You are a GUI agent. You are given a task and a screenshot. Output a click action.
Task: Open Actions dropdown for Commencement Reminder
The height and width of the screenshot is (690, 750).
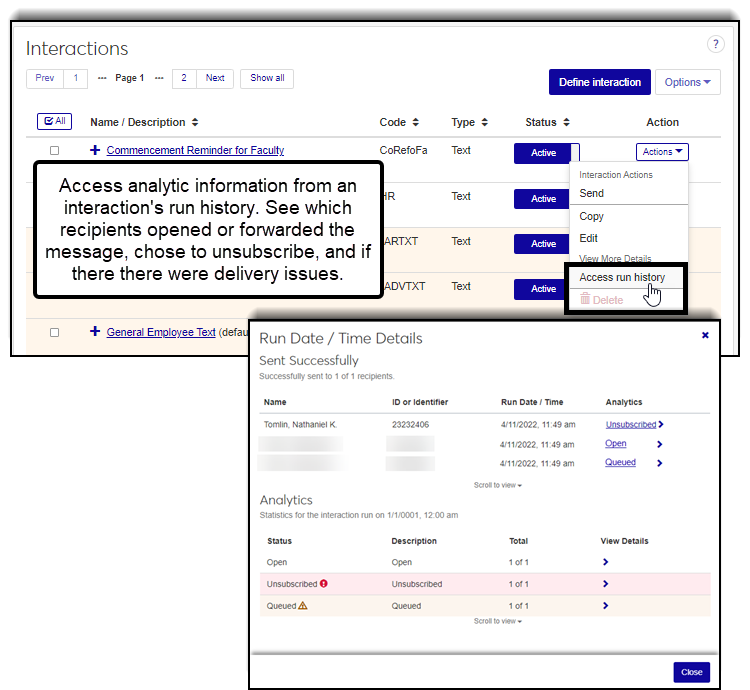pyautogui.click(x=662, y=152)
